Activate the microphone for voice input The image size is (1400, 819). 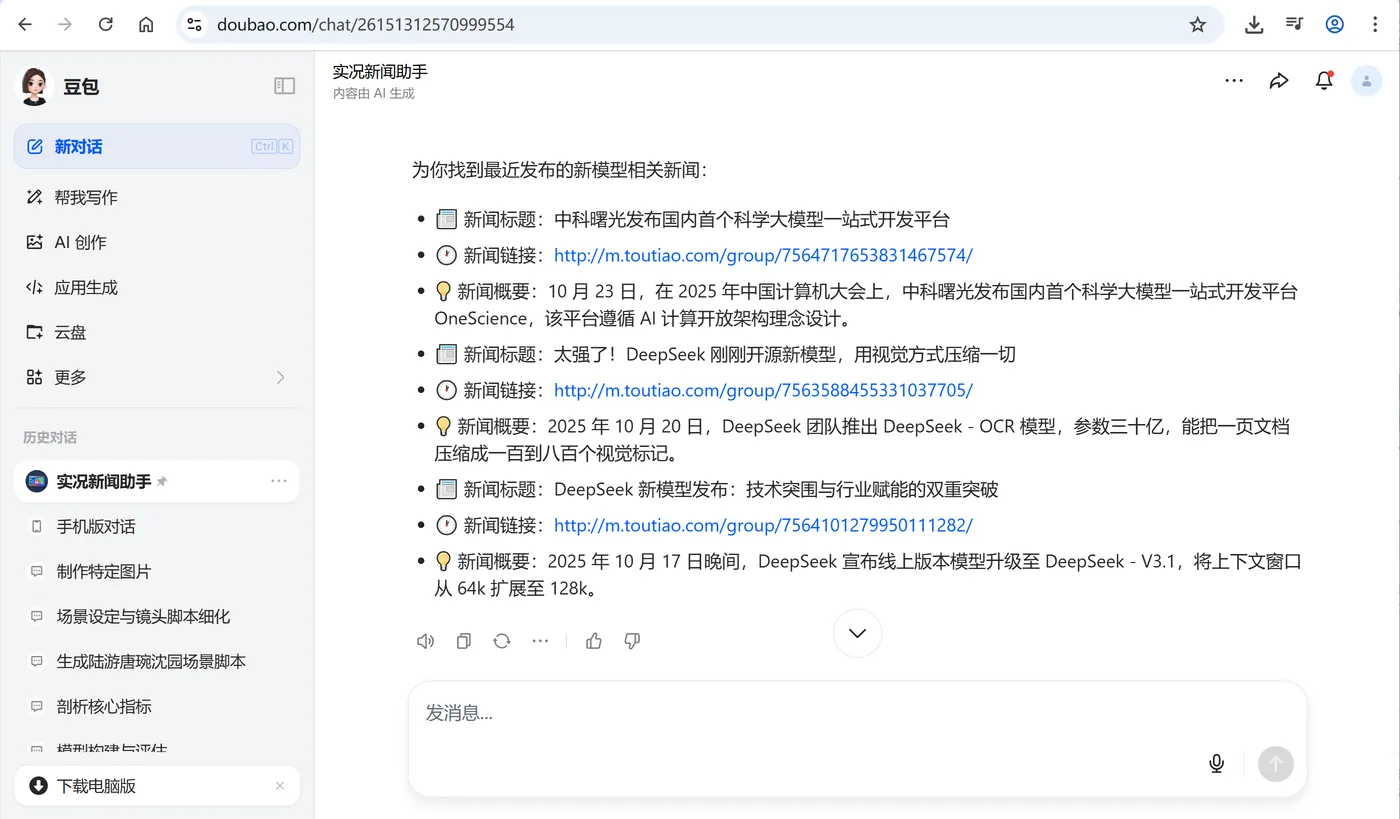[1216, 762]
